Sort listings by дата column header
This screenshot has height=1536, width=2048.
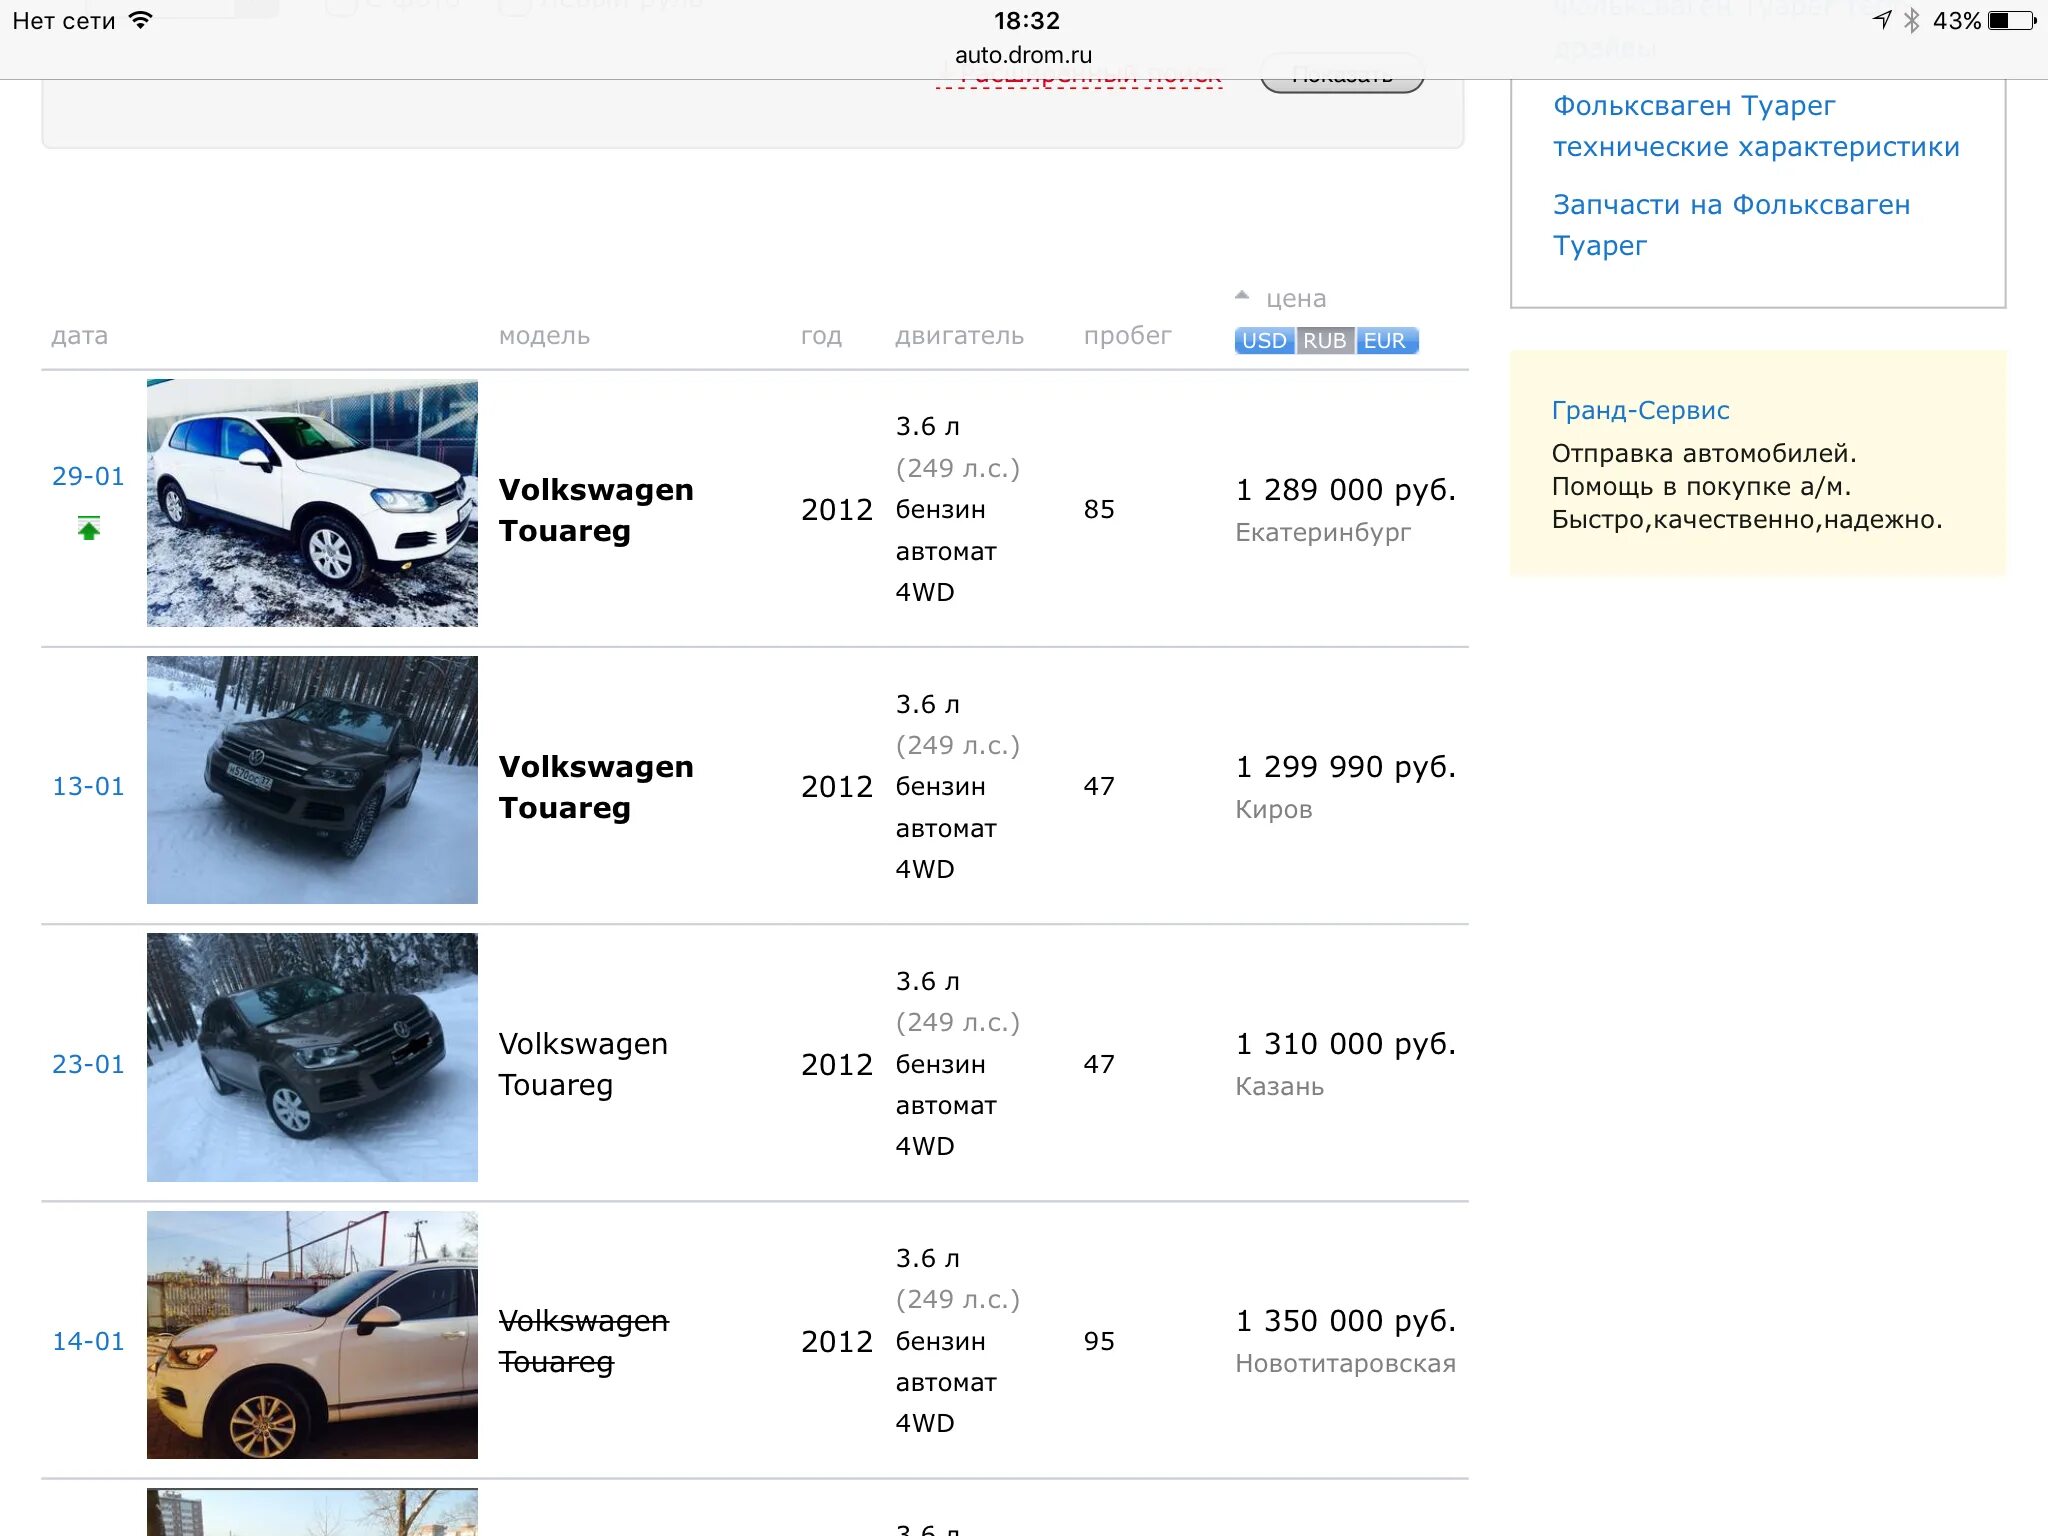coord(80,336)
